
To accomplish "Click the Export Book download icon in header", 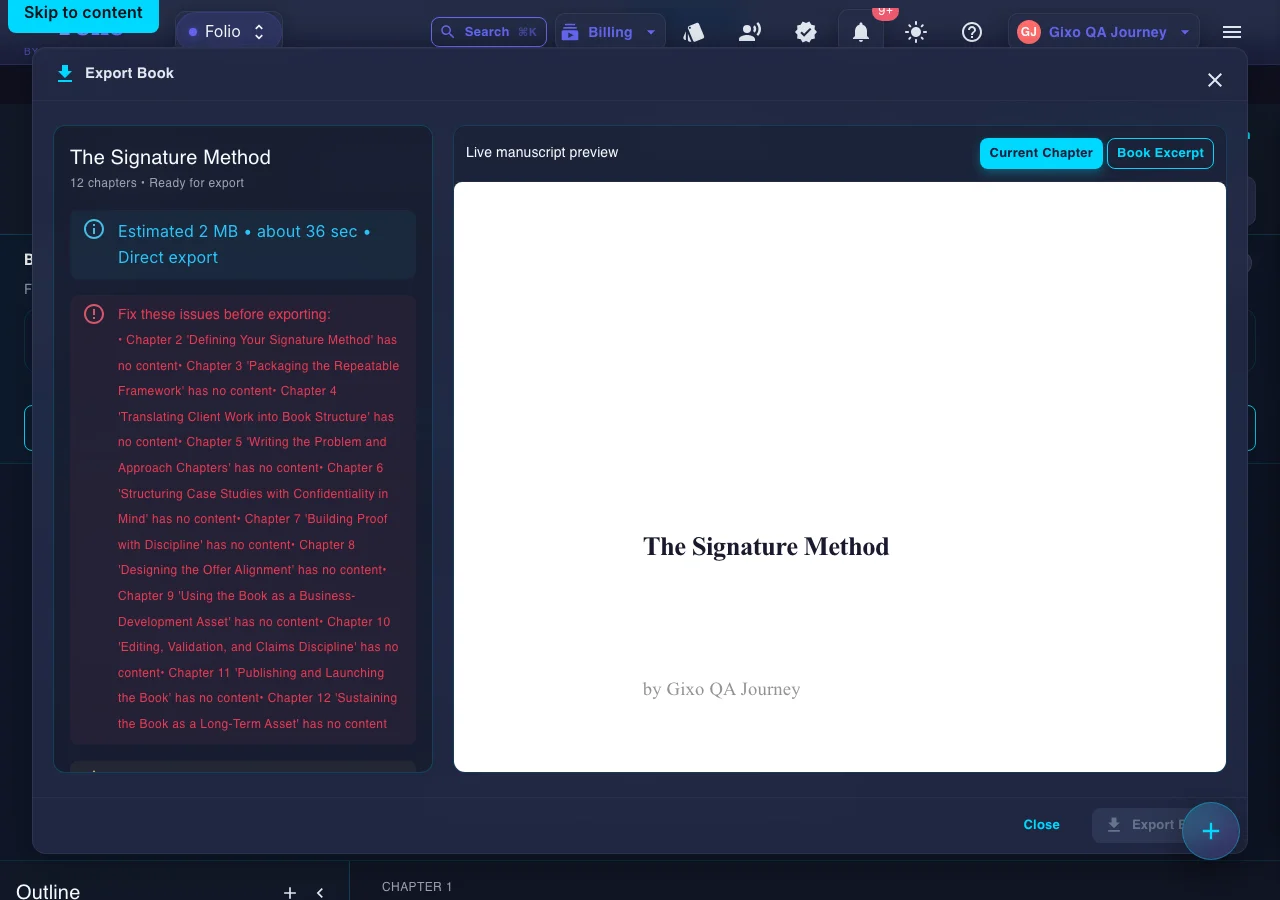I will tap(65, 73).
